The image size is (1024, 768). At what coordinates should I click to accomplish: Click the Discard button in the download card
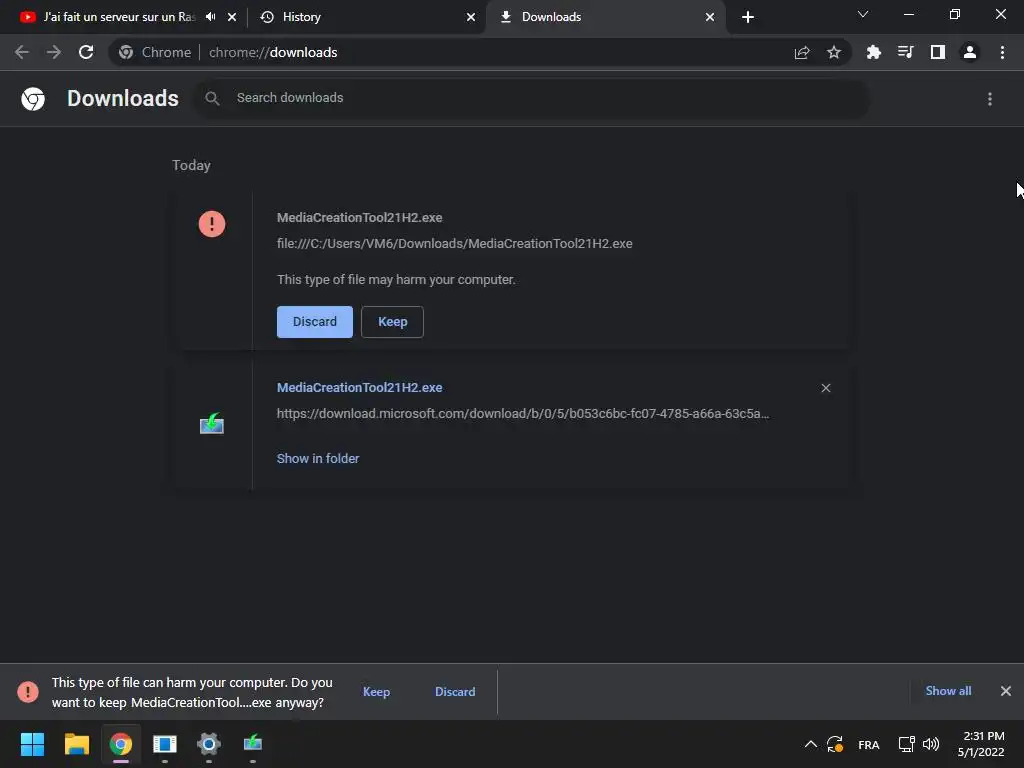coord(314,322)
